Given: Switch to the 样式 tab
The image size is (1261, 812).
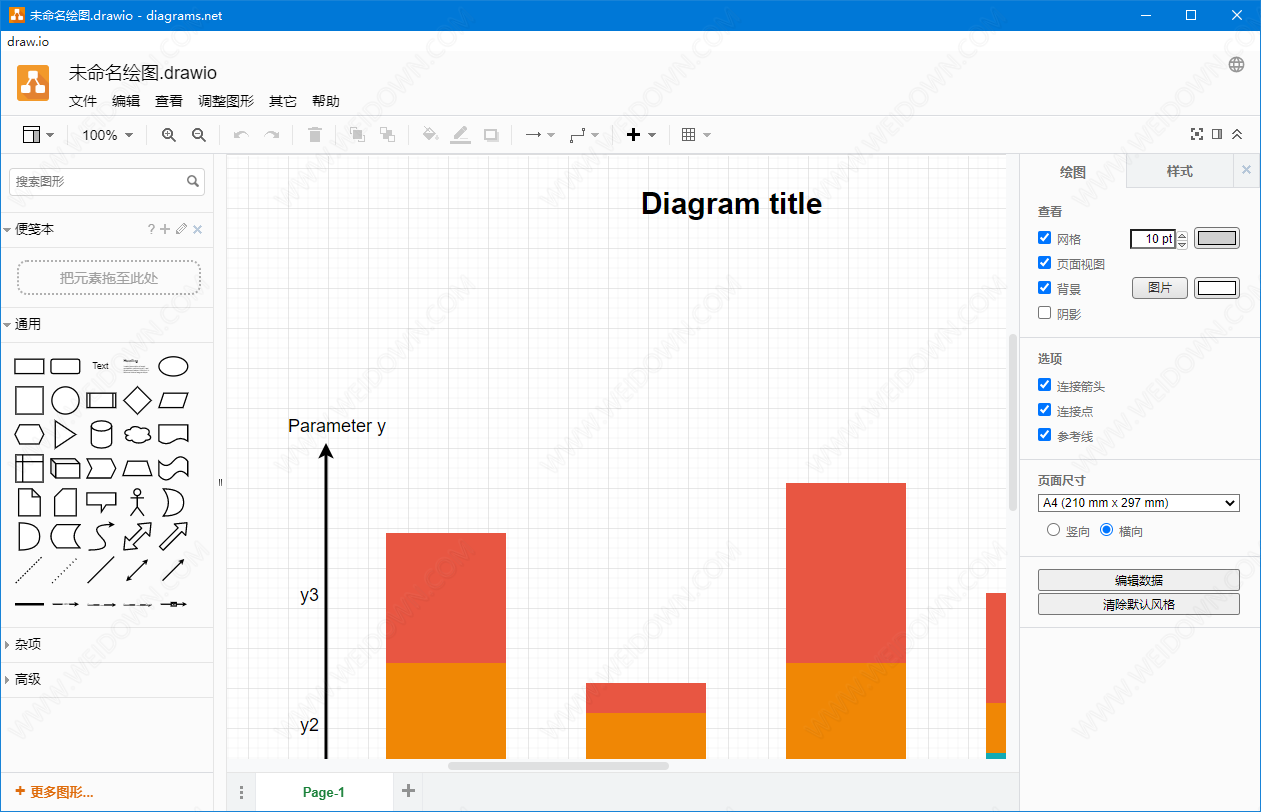Looking at the screenshot, I should [x=1179, y=171].
